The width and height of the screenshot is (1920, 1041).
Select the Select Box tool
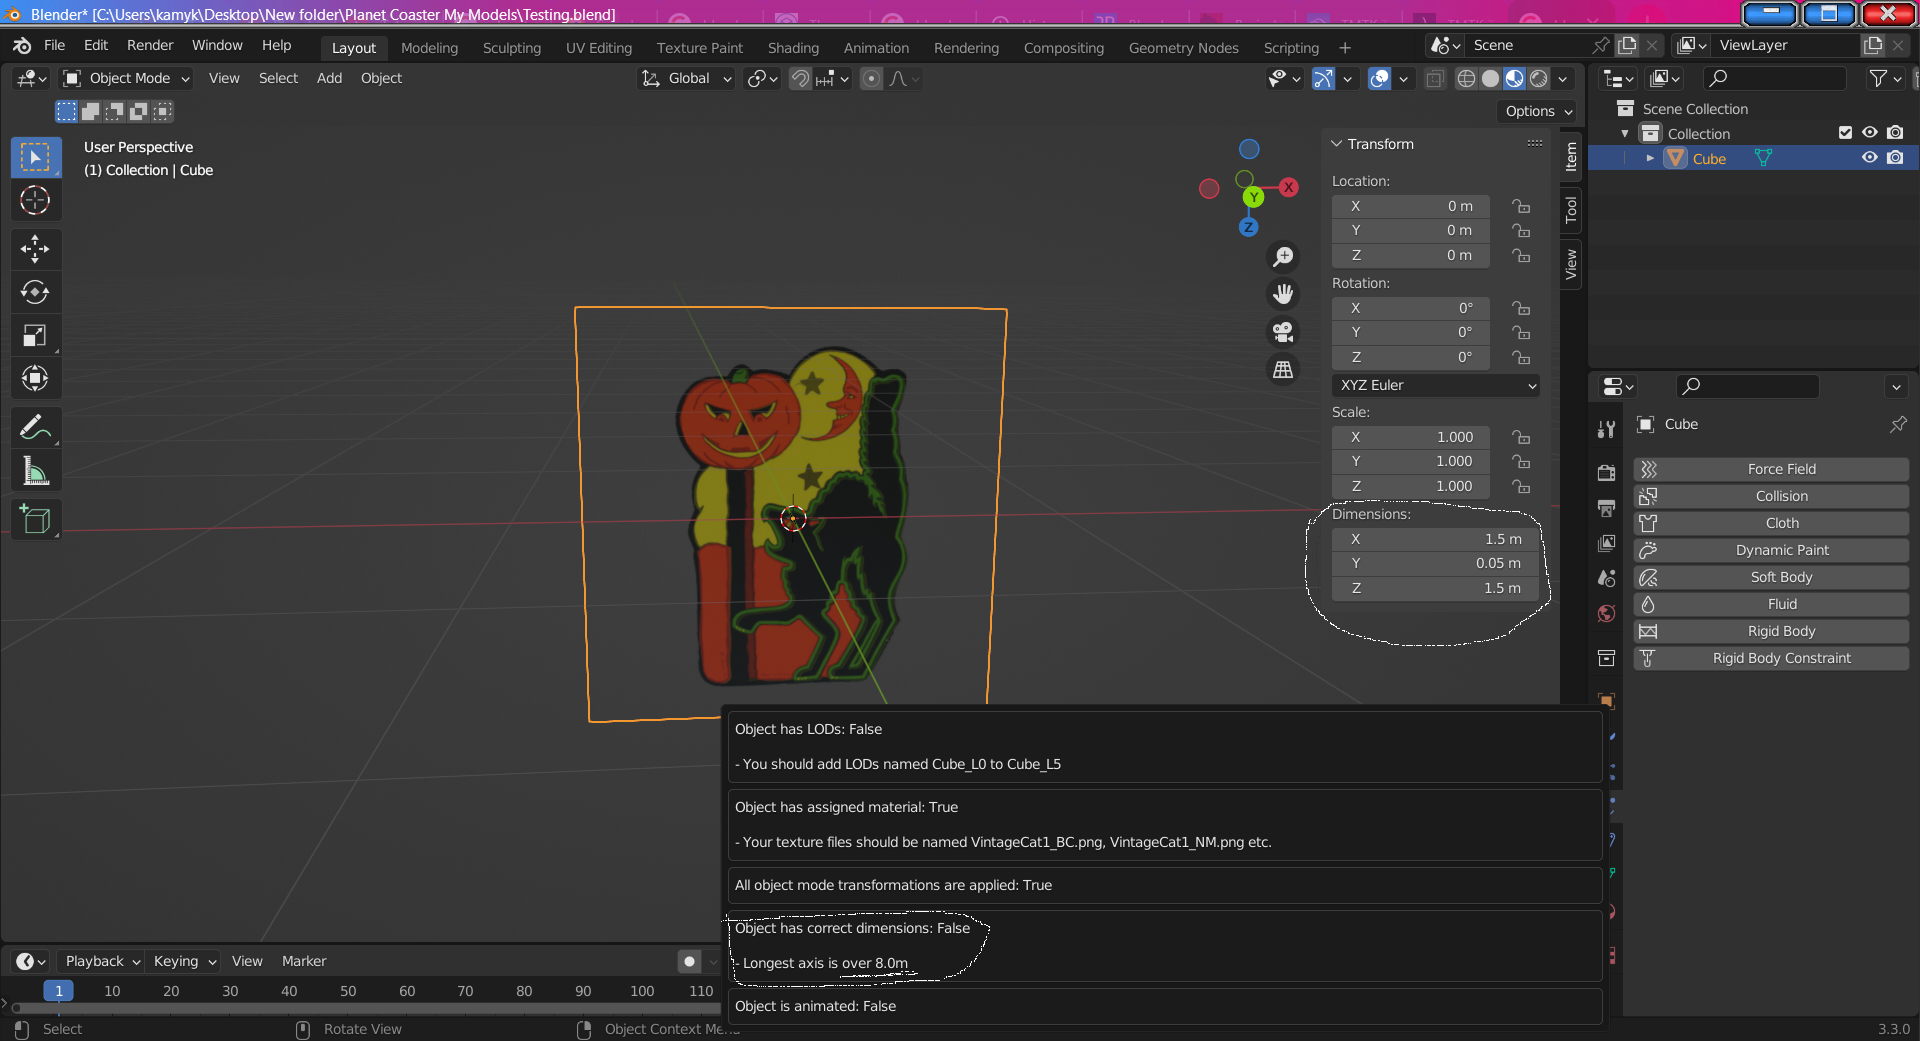click(36, 158)
